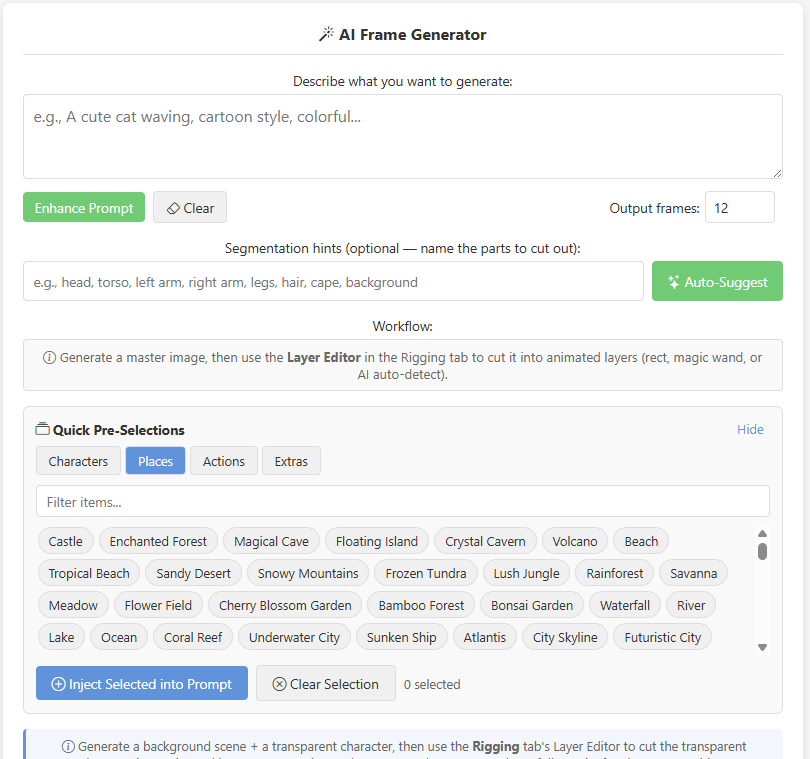Select the Flower Field chip
810x759 pixels.
(158, 606)
